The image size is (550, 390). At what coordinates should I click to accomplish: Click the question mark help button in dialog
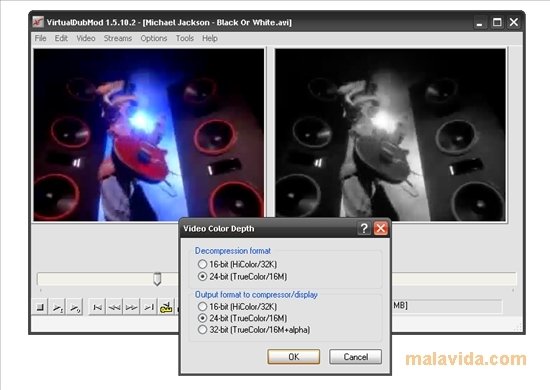pyautogui.click(x=364, y=228)
